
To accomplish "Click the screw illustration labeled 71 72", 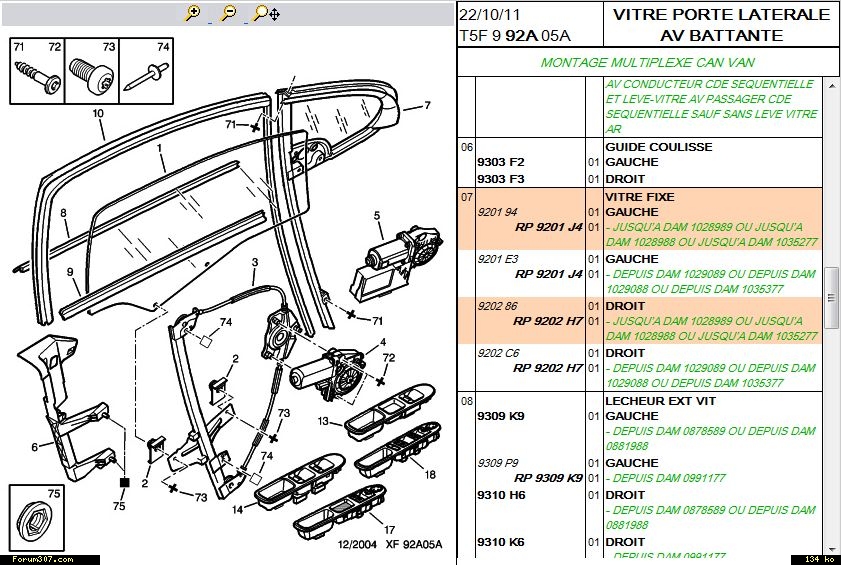I will pos(35,78).
